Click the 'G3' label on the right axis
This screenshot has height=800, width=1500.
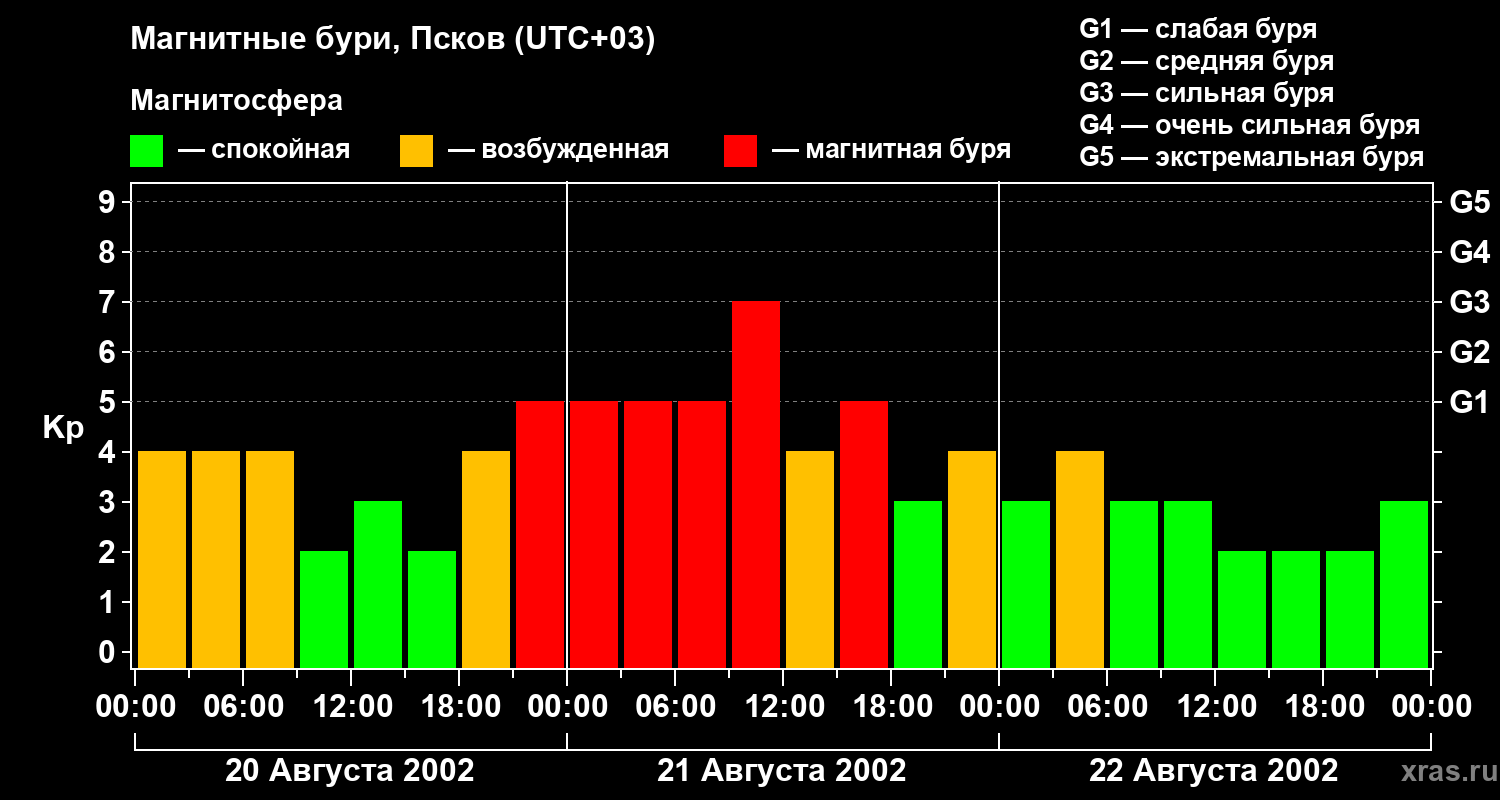pos(1469,302)
